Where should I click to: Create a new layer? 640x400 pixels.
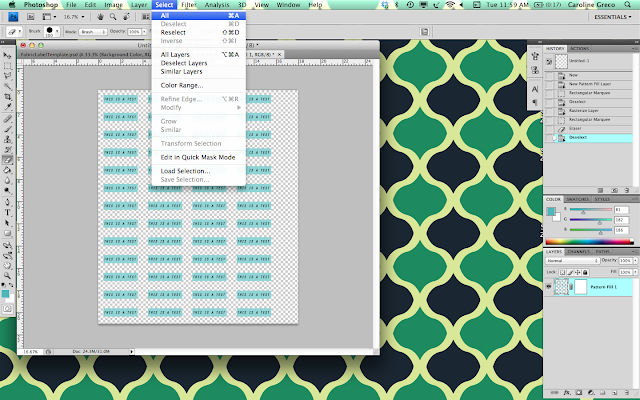[x=614, y=393]
